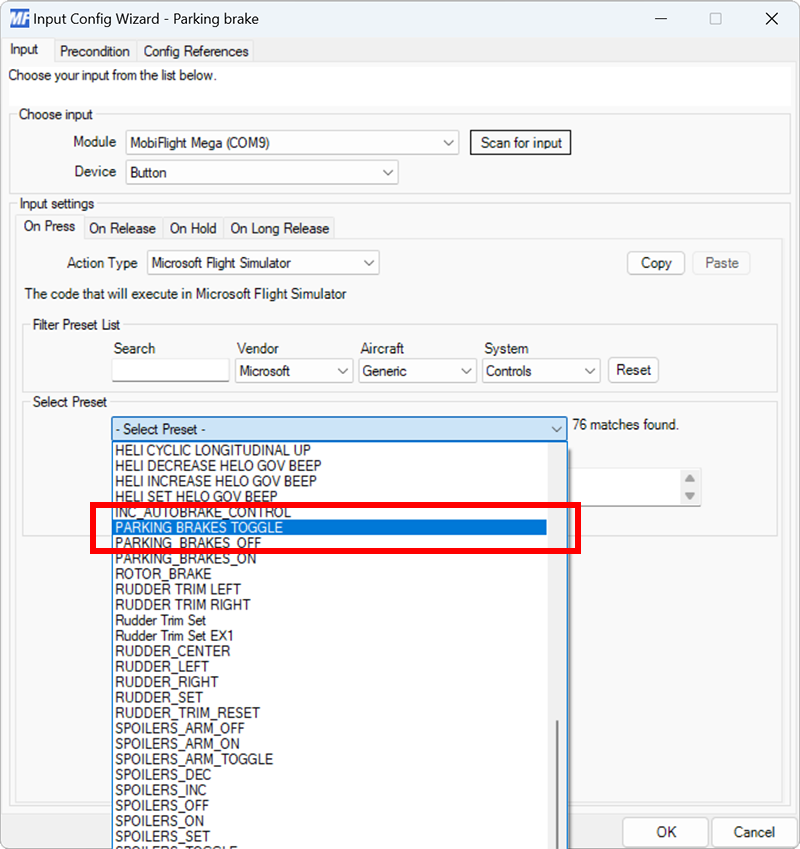The image size is (800, 849).
Task: Confirm the configuration with OK
Action: [x=665, y=832]
